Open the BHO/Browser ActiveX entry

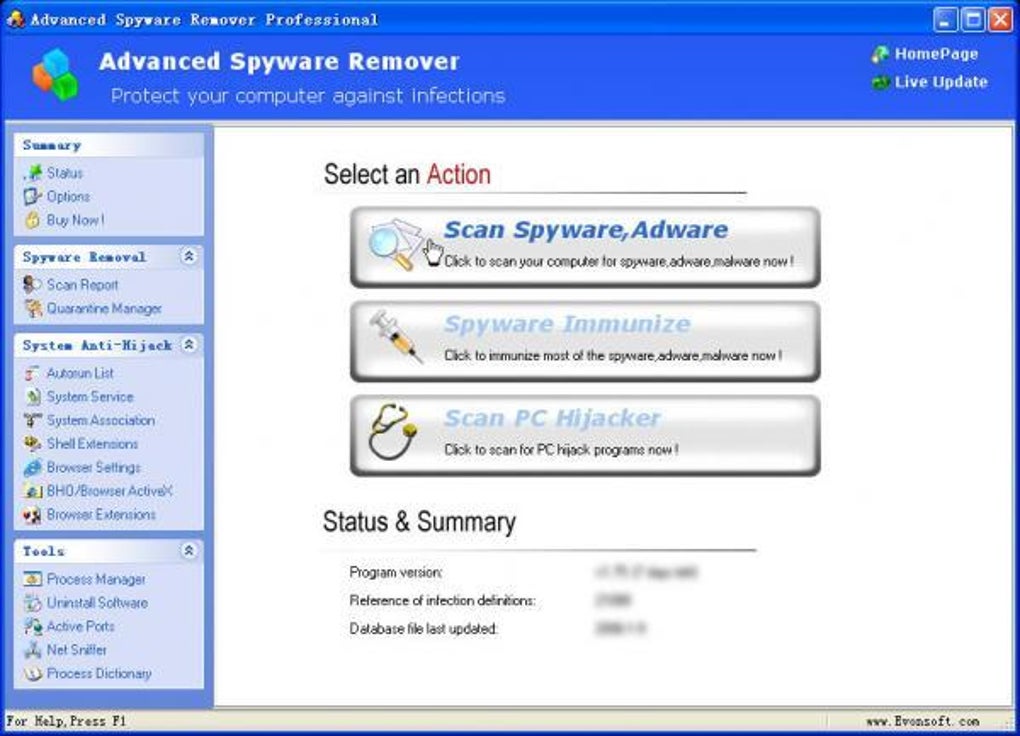click(x=109, y=491)
